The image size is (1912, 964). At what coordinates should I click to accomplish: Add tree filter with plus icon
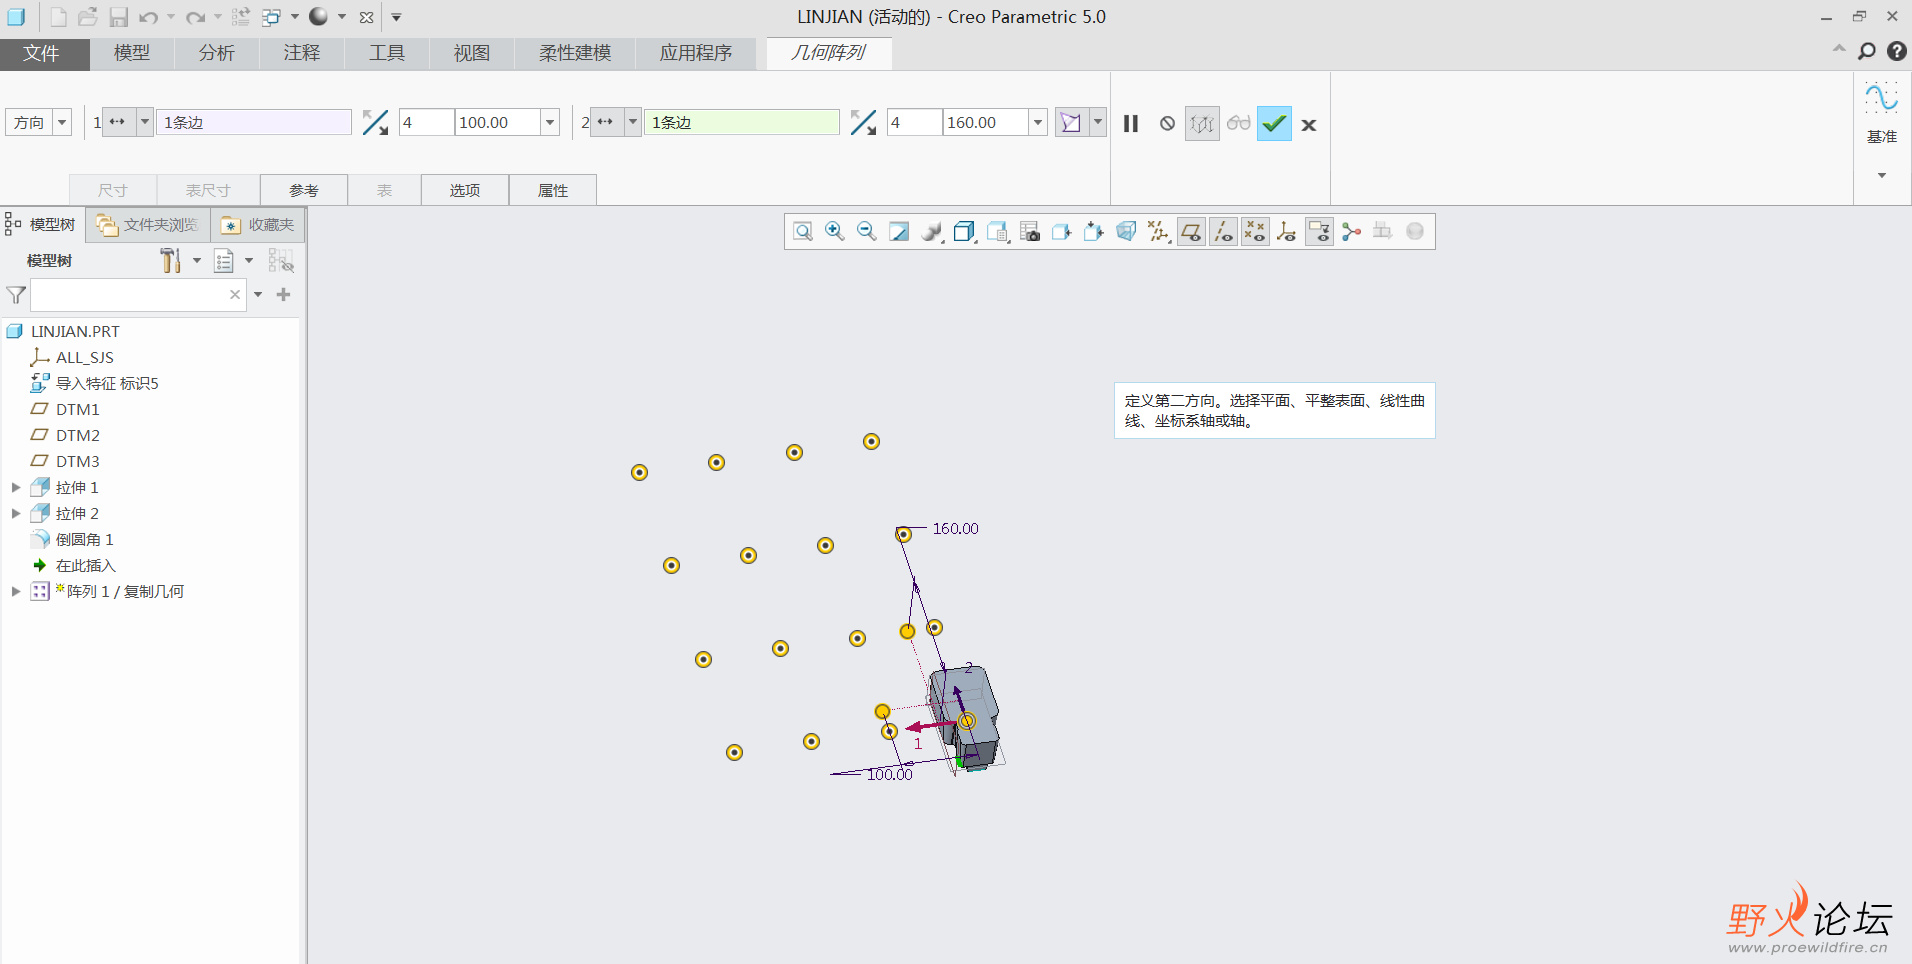coord(284,294)
